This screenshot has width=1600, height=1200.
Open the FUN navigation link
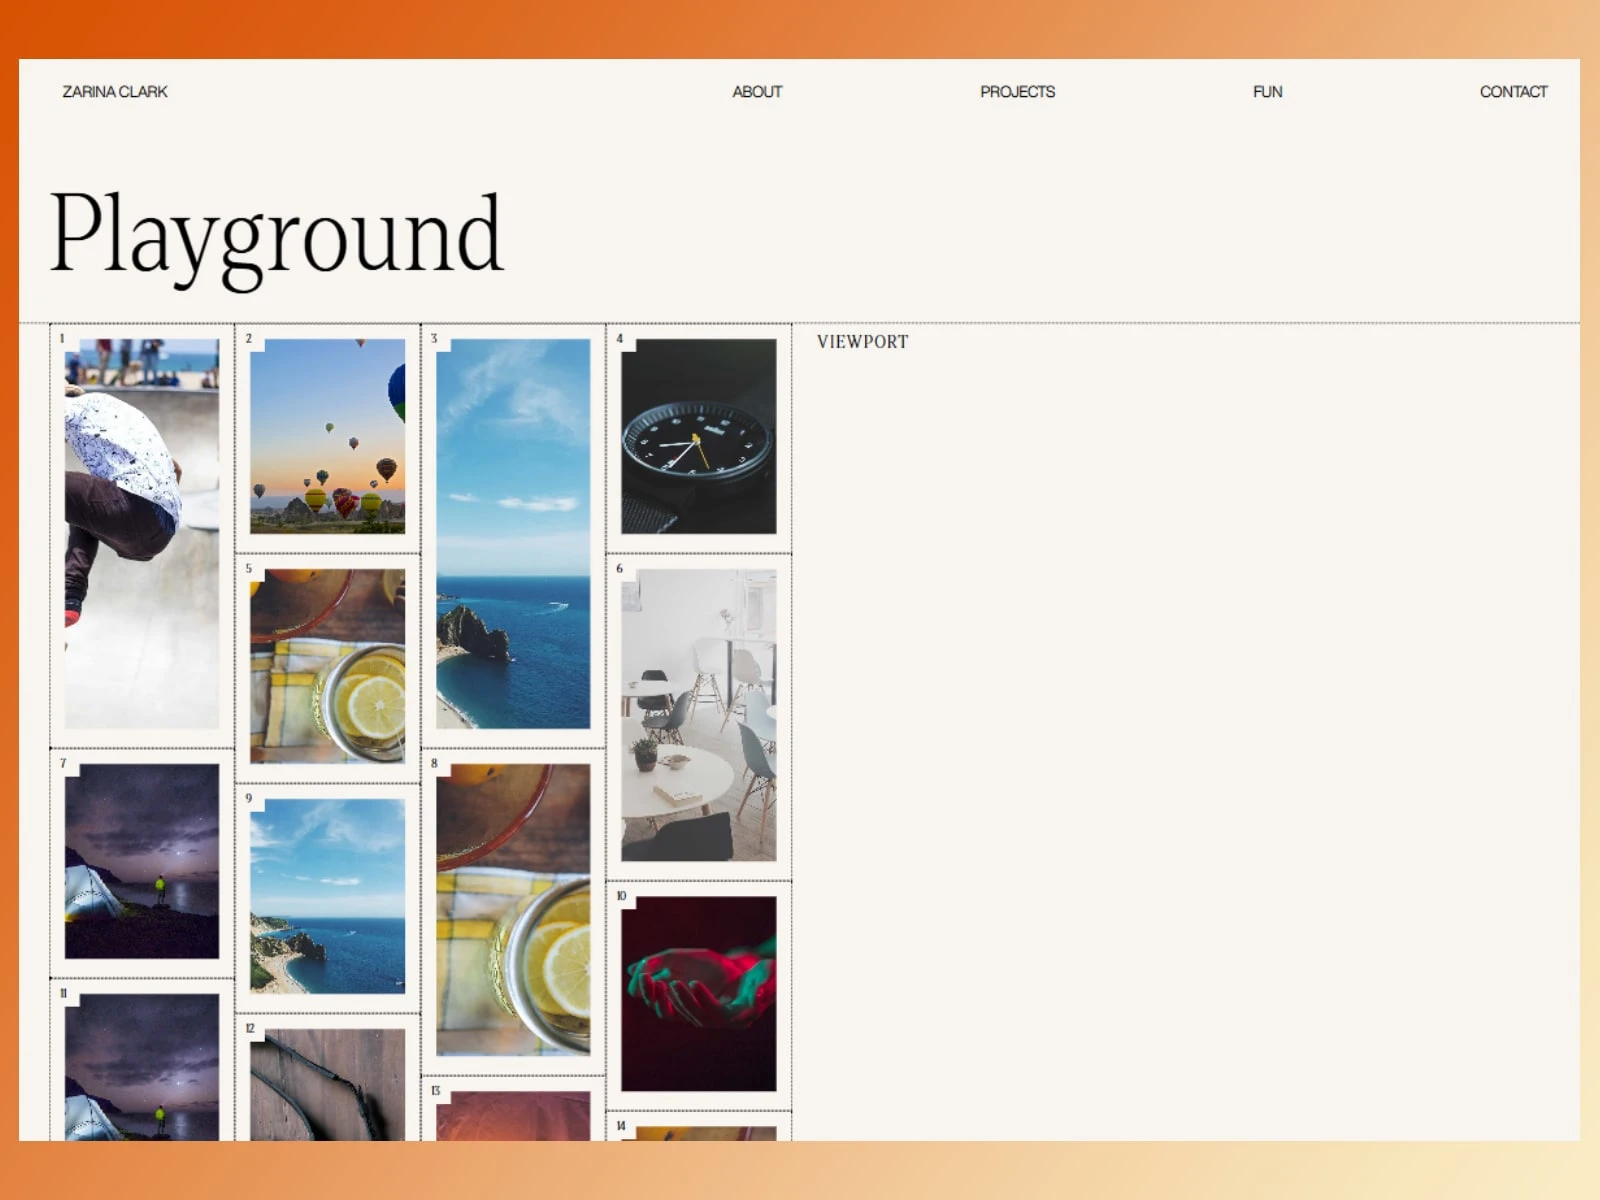1267,92
